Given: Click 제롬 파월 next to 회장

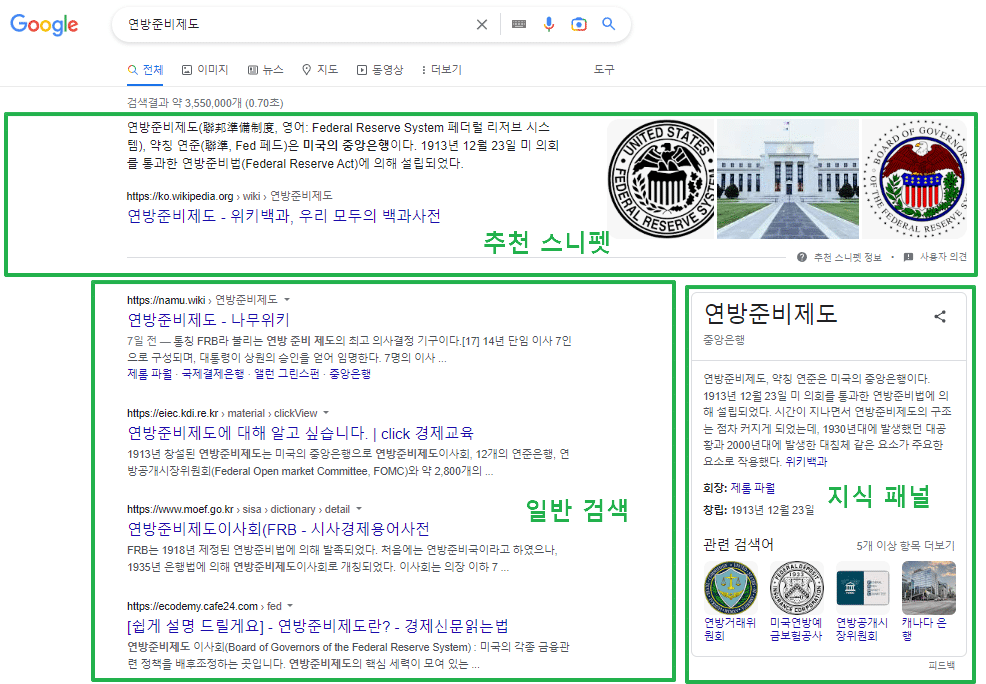Looking at the screenshot, I should point(753,488).
